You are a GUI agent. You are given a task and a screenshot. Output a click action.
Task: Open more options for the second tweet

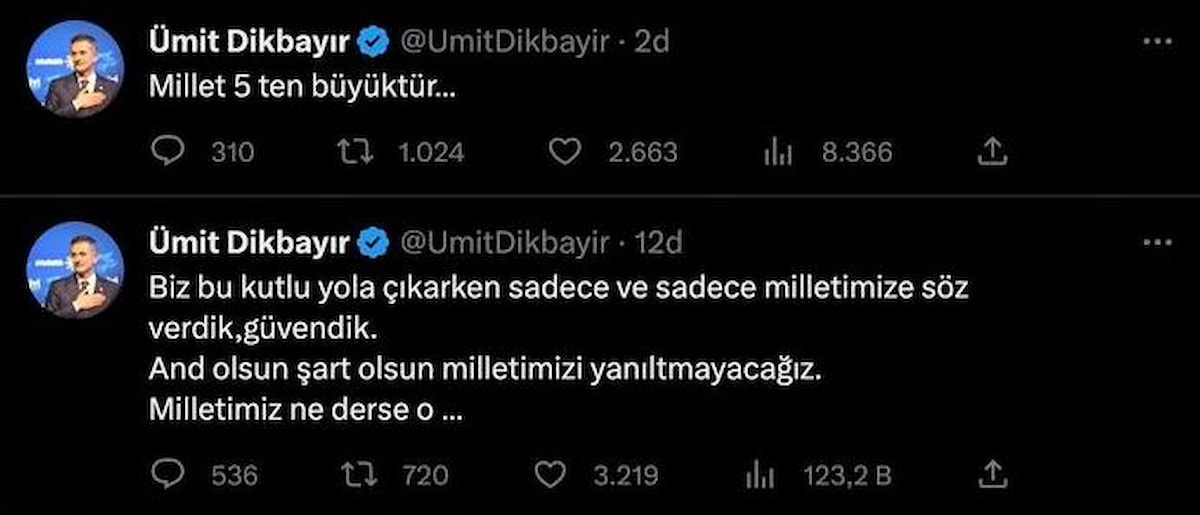pyautogui.click(x=1156, y=242)
